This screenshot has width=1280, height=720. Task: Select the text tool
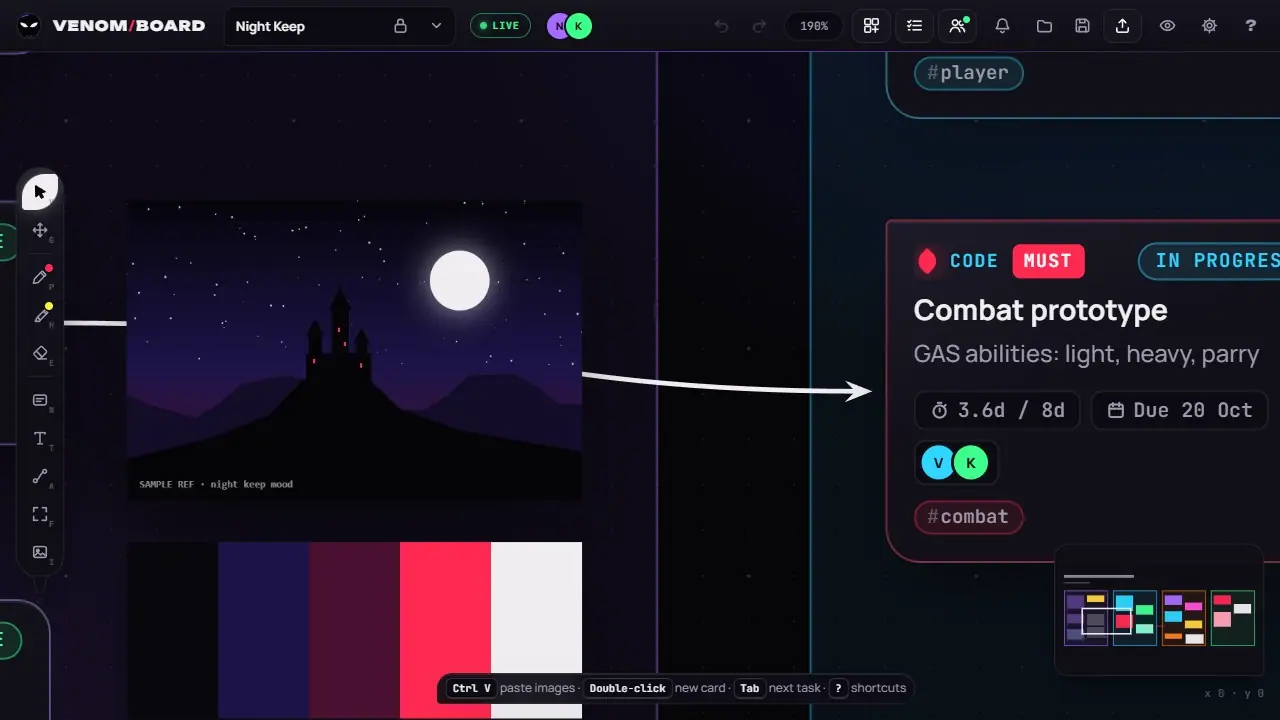(x=40, y=438)
